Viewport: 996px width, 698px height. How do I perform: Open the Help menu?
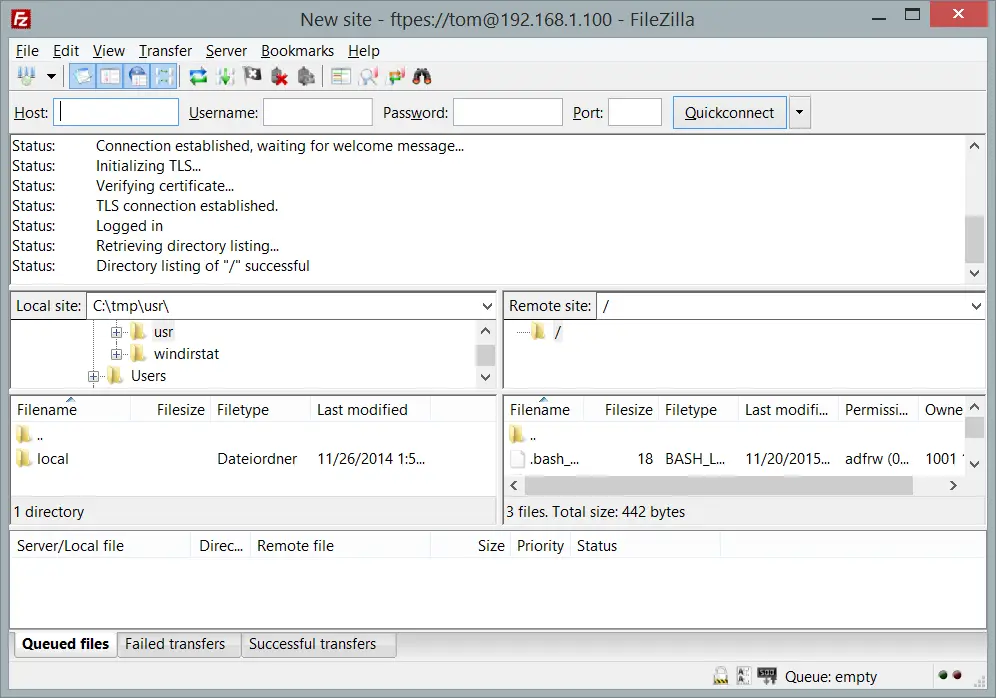click(363, 51)
